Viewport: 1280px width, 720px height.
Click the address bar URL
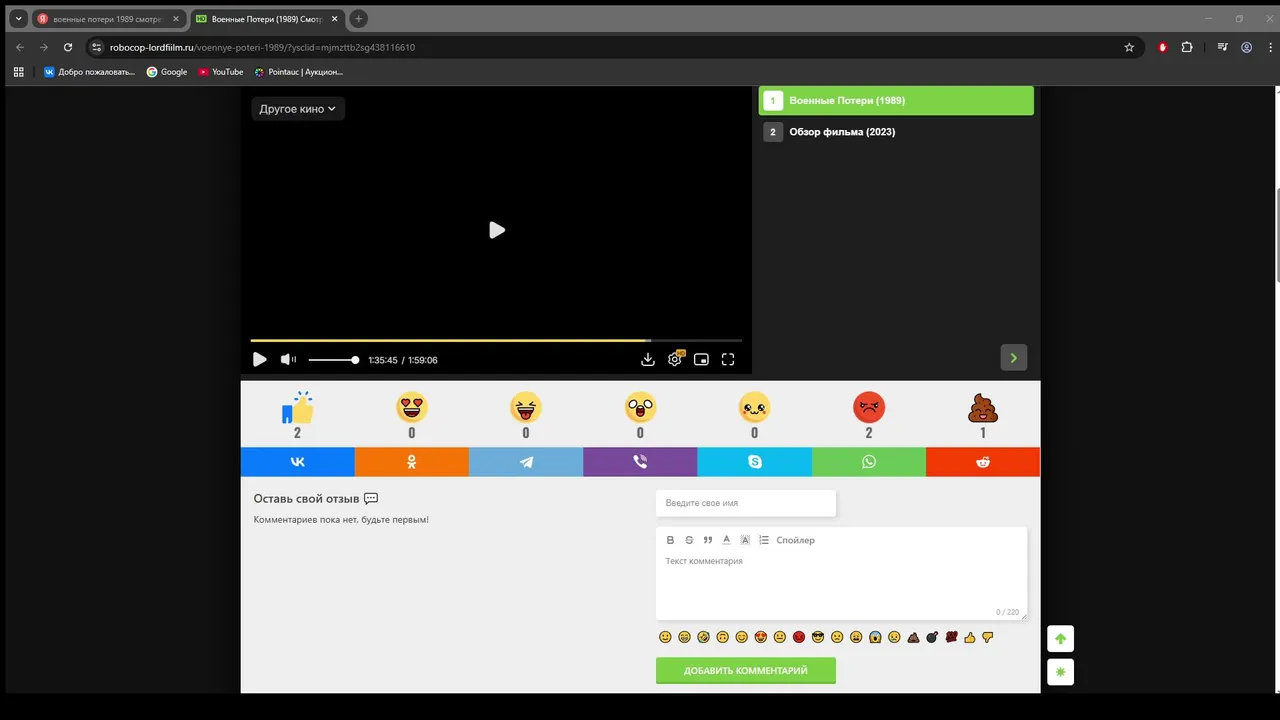262,47
